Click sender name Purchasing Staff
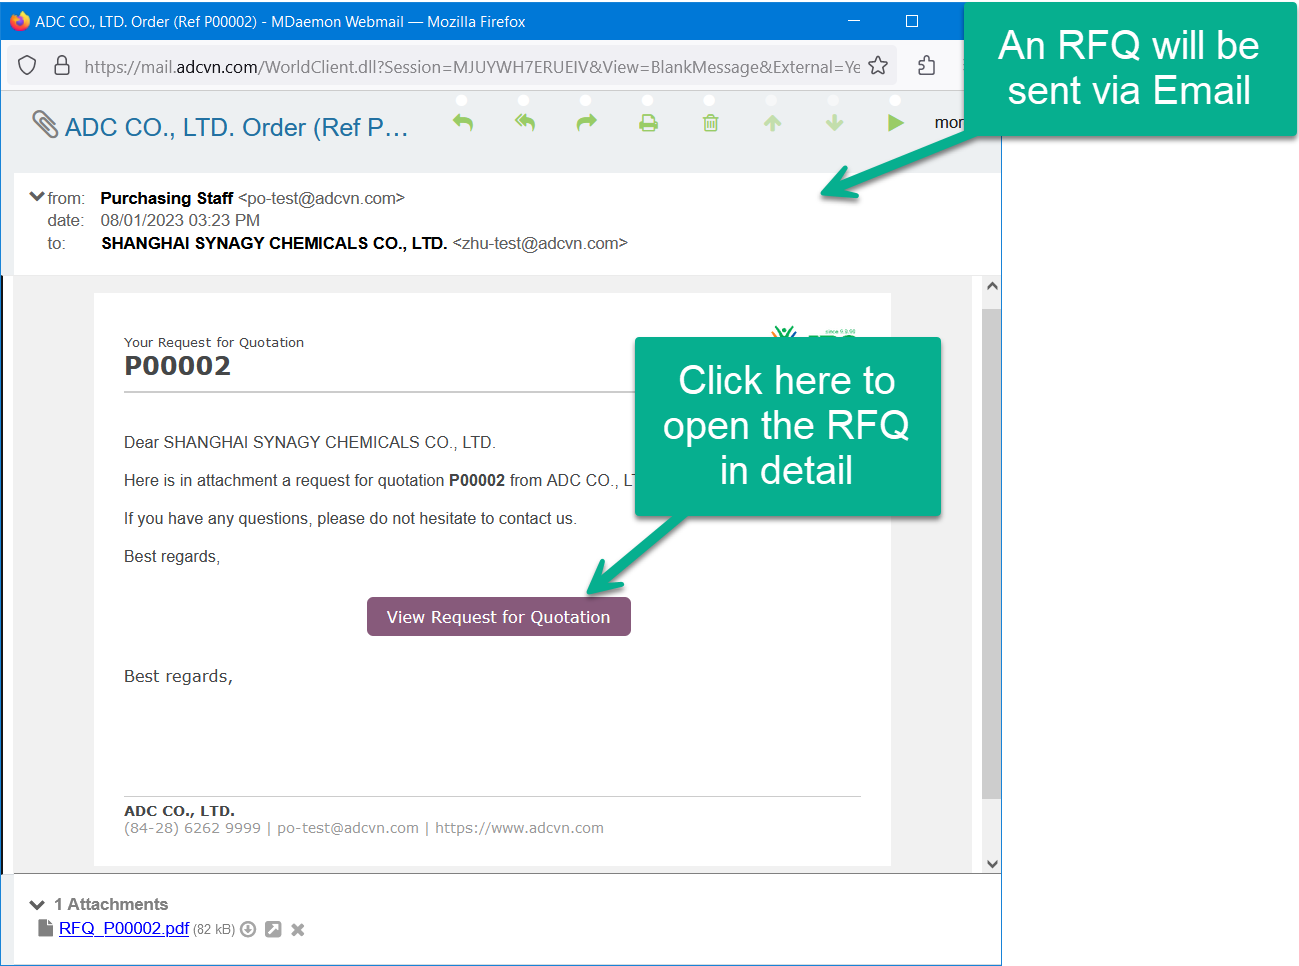The width and height of the screenshot is (1299, 966). (x=167, y=198)
